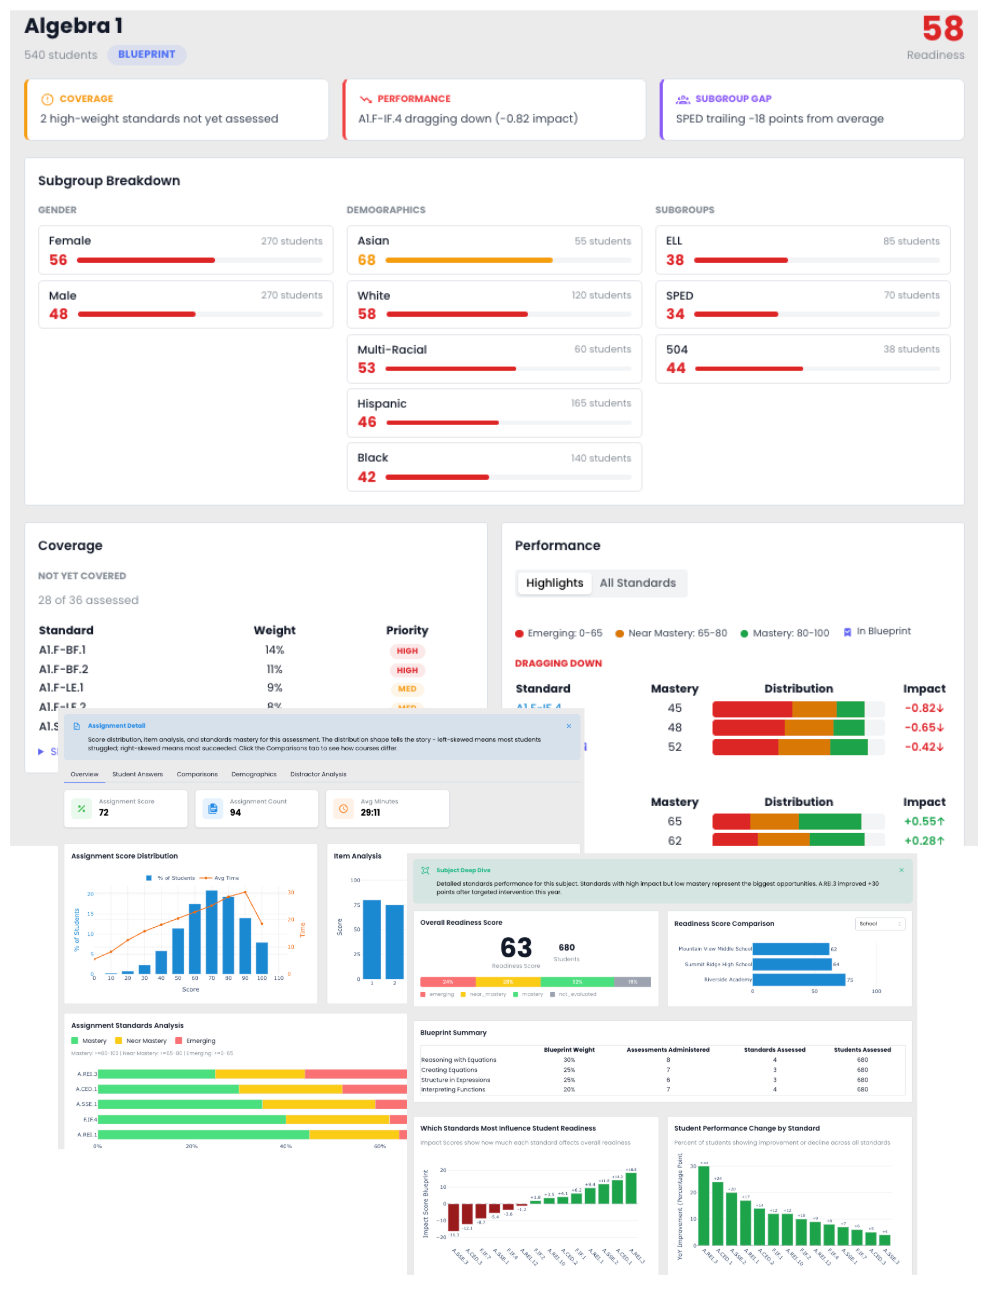This screenshot has width=996, height=1306.
Task: Open the Performance alert card about A1.F-IF.4
Action: point(494,110)
